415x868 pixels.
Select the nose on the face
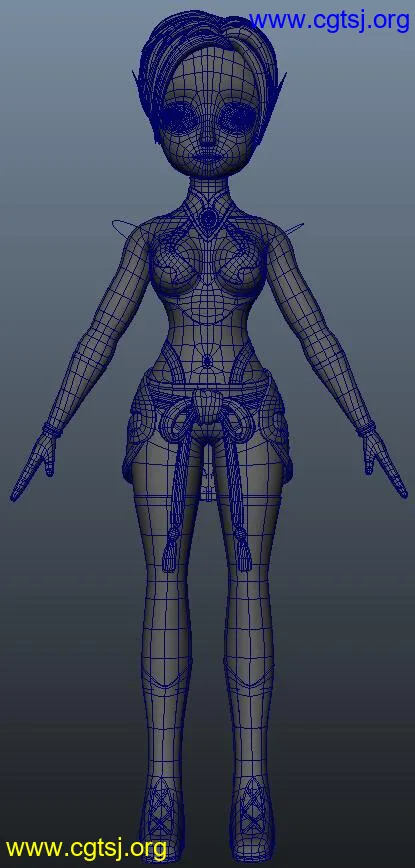208,136
